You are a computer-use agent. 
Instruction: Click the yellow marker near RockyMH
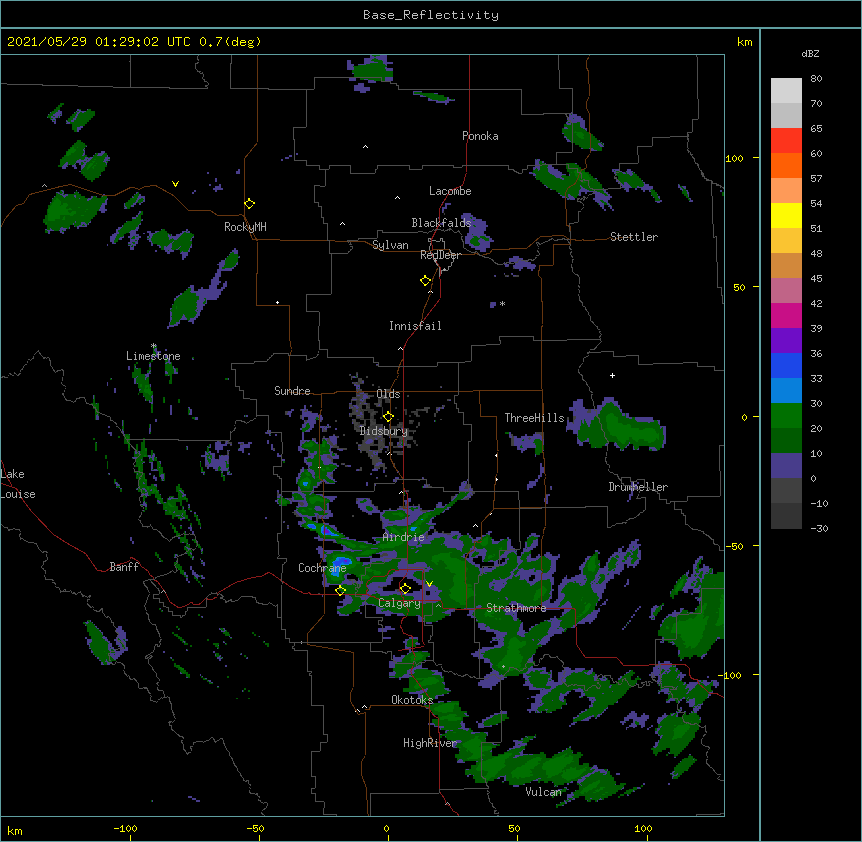tap(249, 204)
